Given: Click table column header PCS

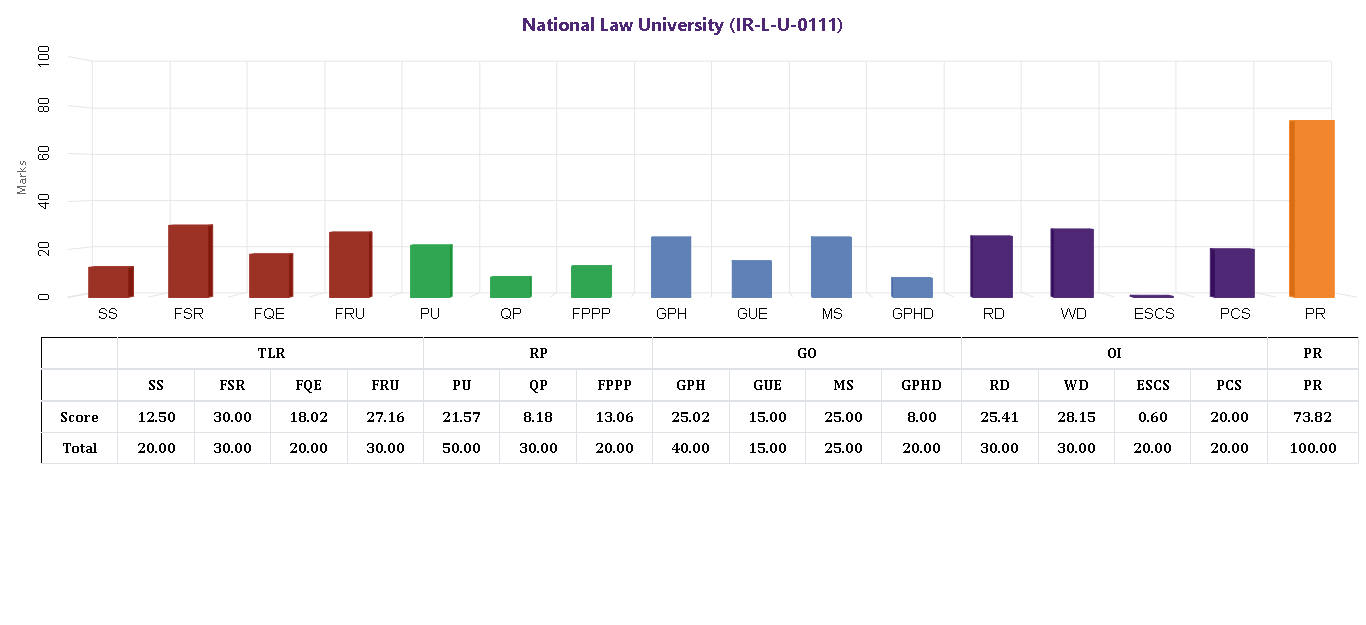Looking at the screenshot, I should (1229, 385).
